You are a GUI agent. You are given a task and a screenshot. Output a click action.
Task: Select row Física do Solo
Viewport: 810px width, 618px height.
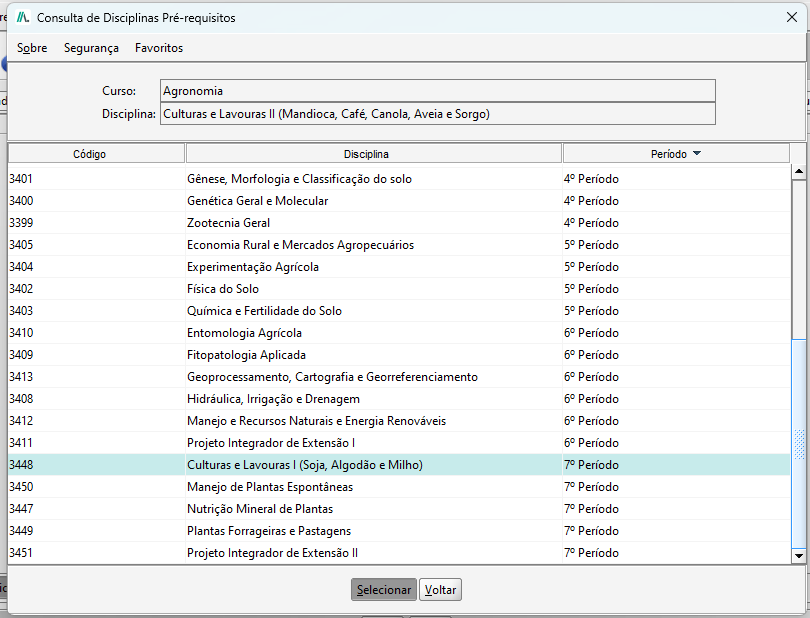399,289
